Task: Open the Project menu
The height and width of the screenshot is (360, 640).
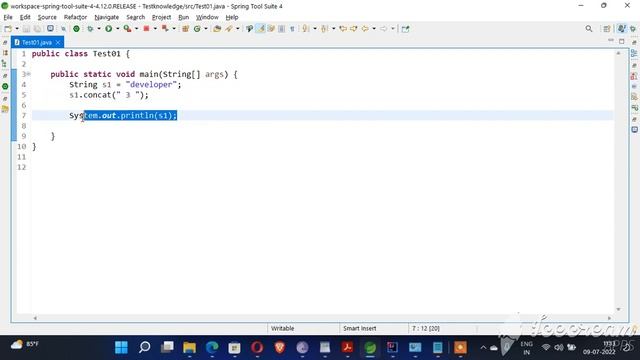Action: pos(161,17)
